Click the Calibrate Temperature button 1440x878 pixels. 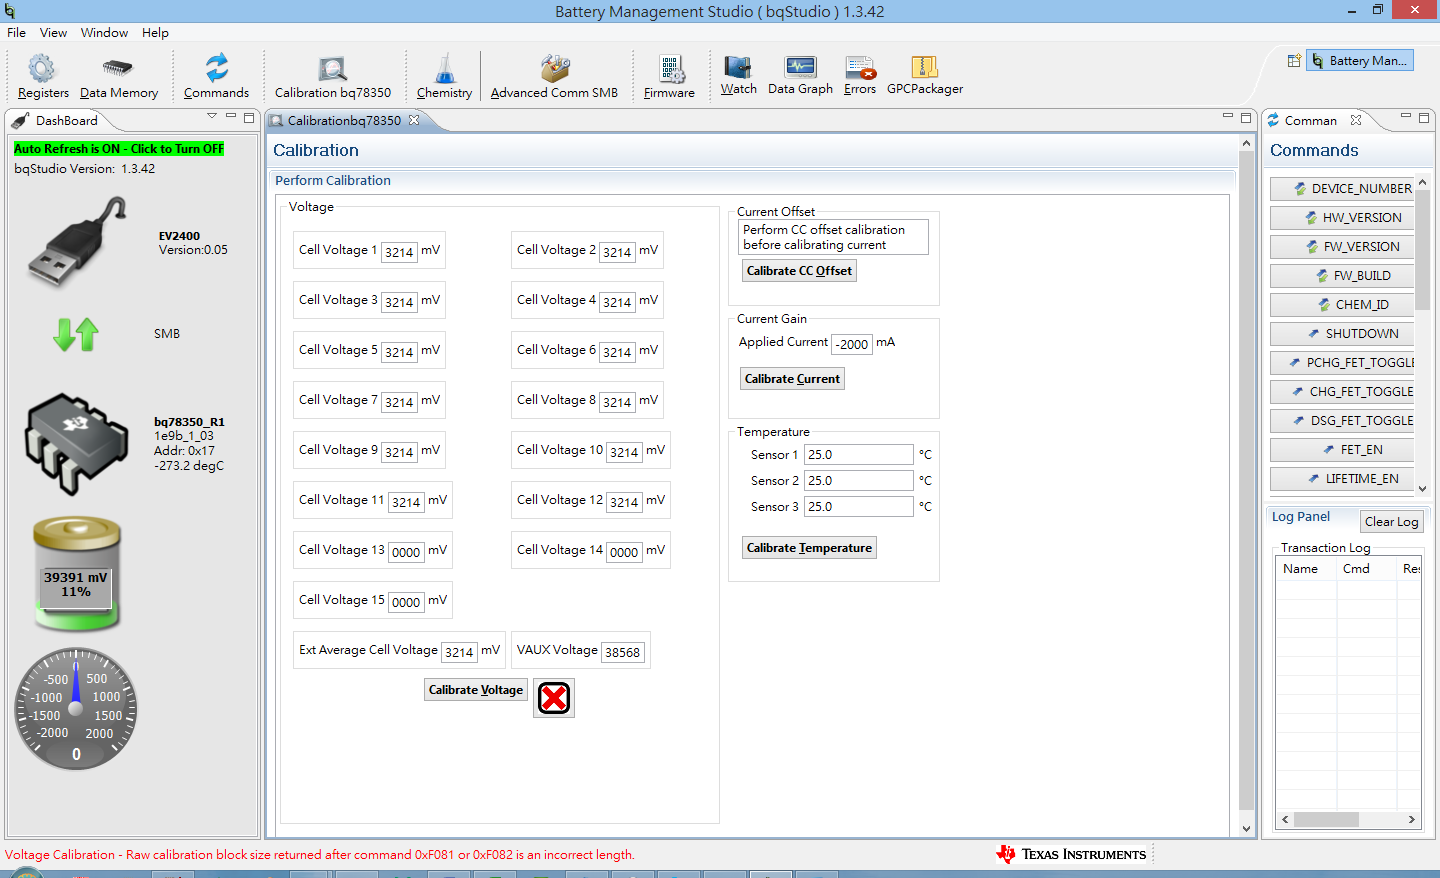[809, 548]
